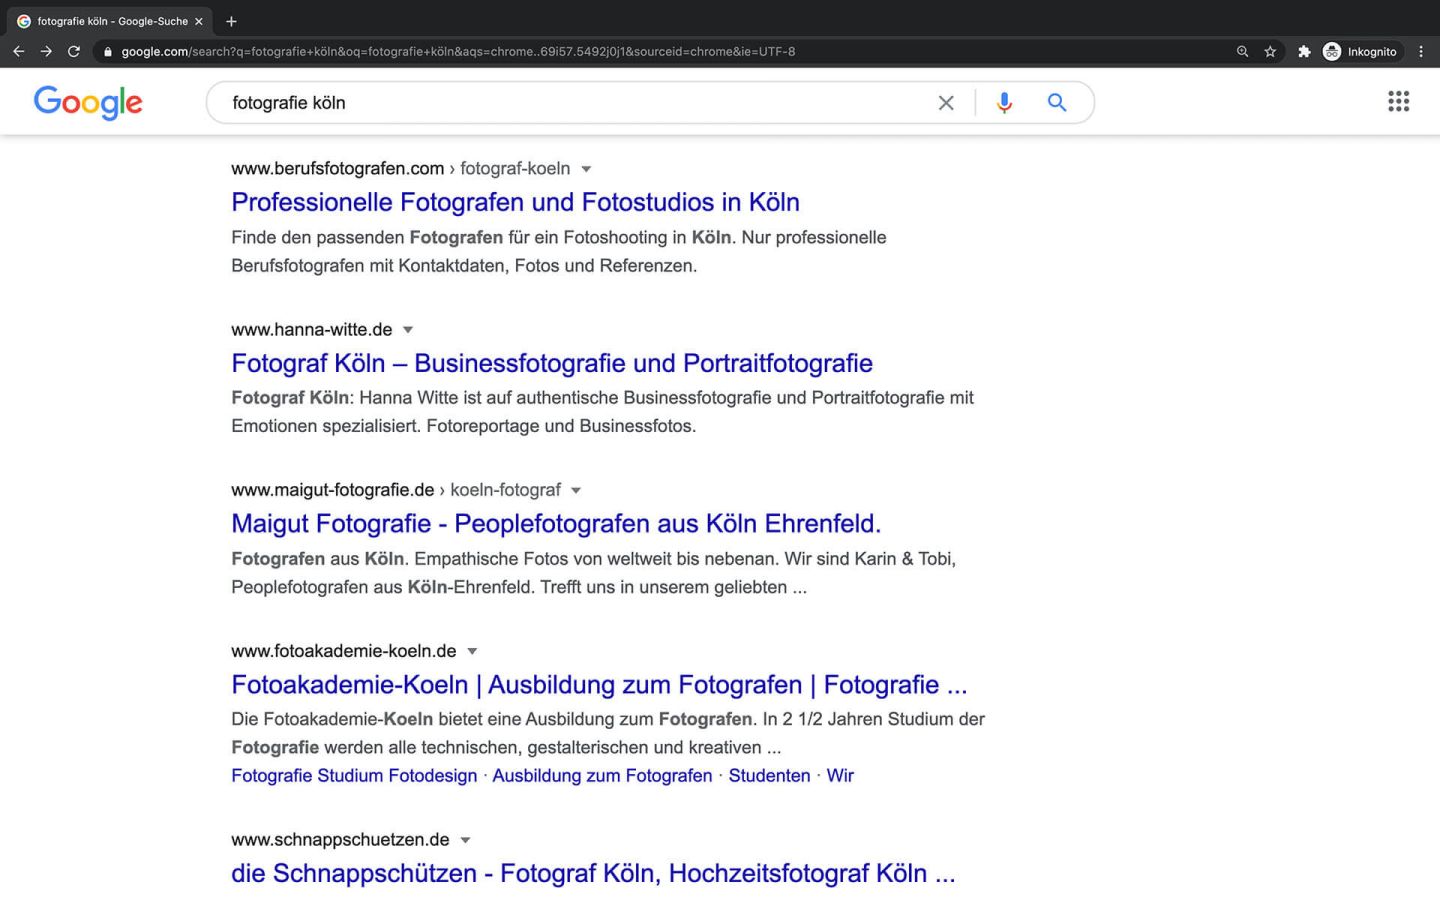
Task: Open Professionelle Fotografen und Fotostudios in Köln
Action: click(515, 202)
